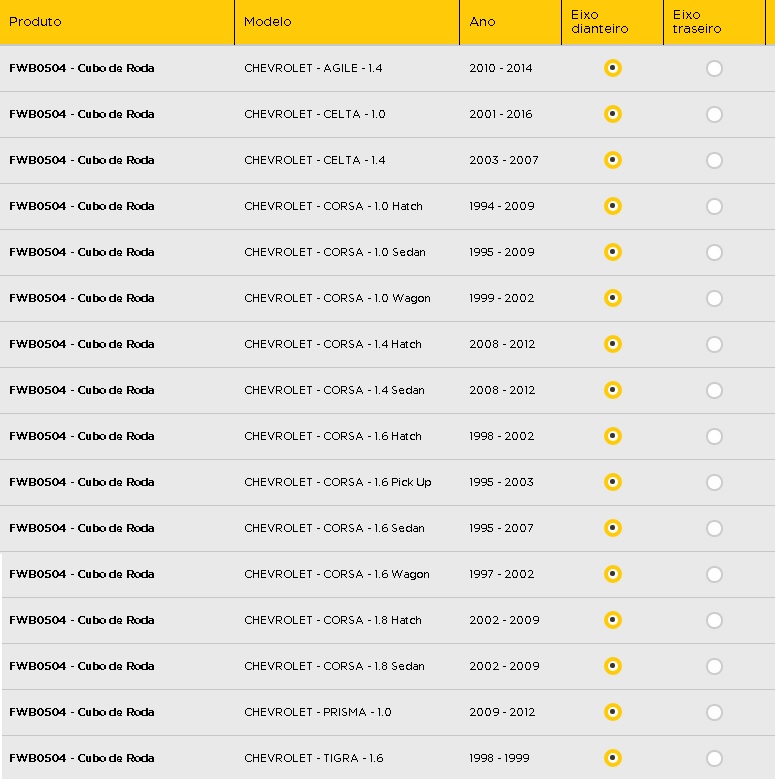Click FWB0504 product name in AGILE row
This screenshot has width=775, height=779.
(82, 68)
